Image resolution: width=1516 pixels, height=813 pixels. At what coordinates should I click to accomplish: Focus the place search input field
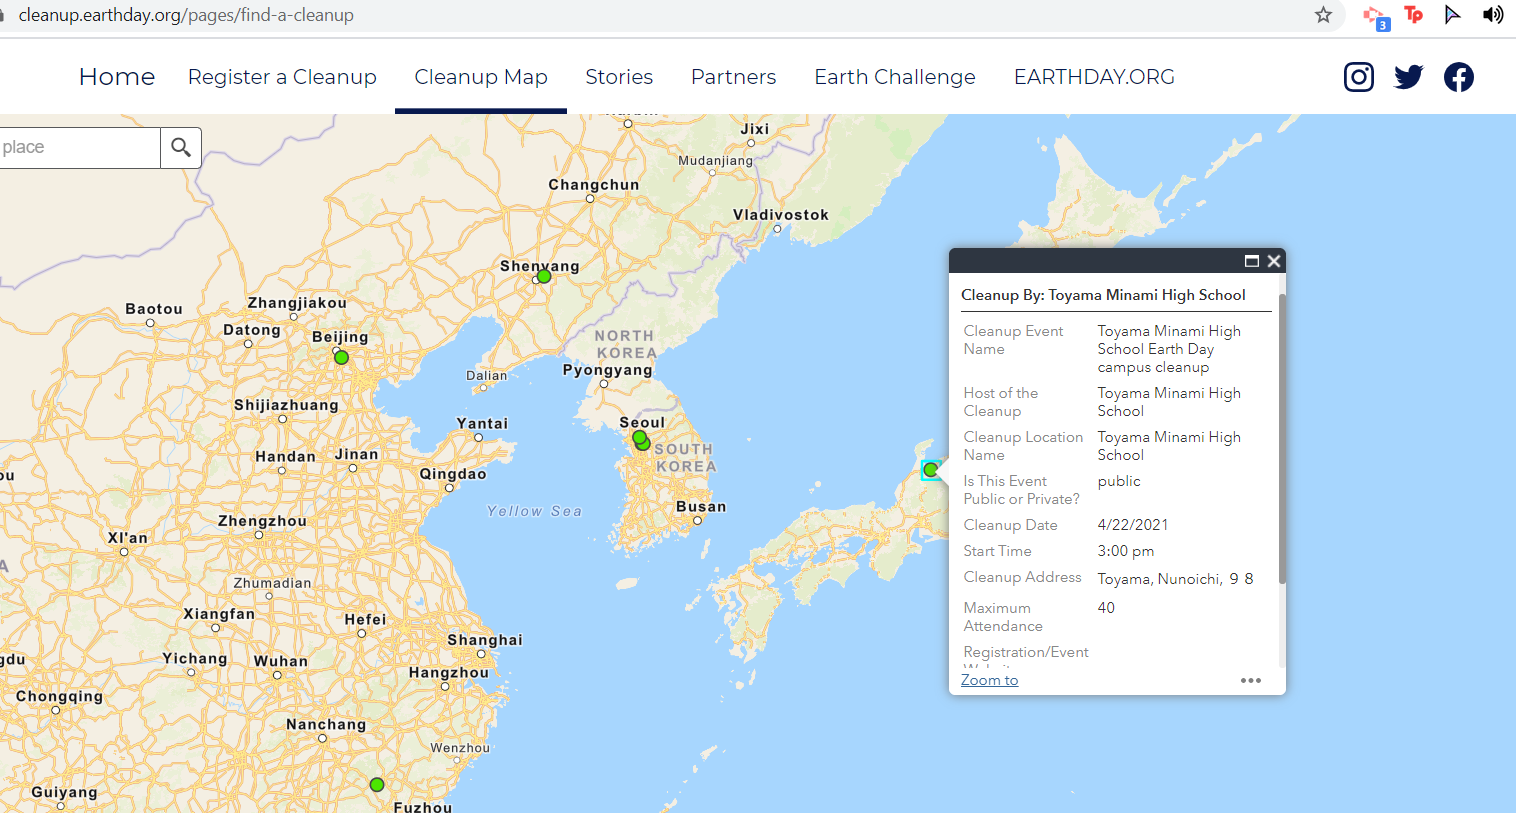(80, 148)
